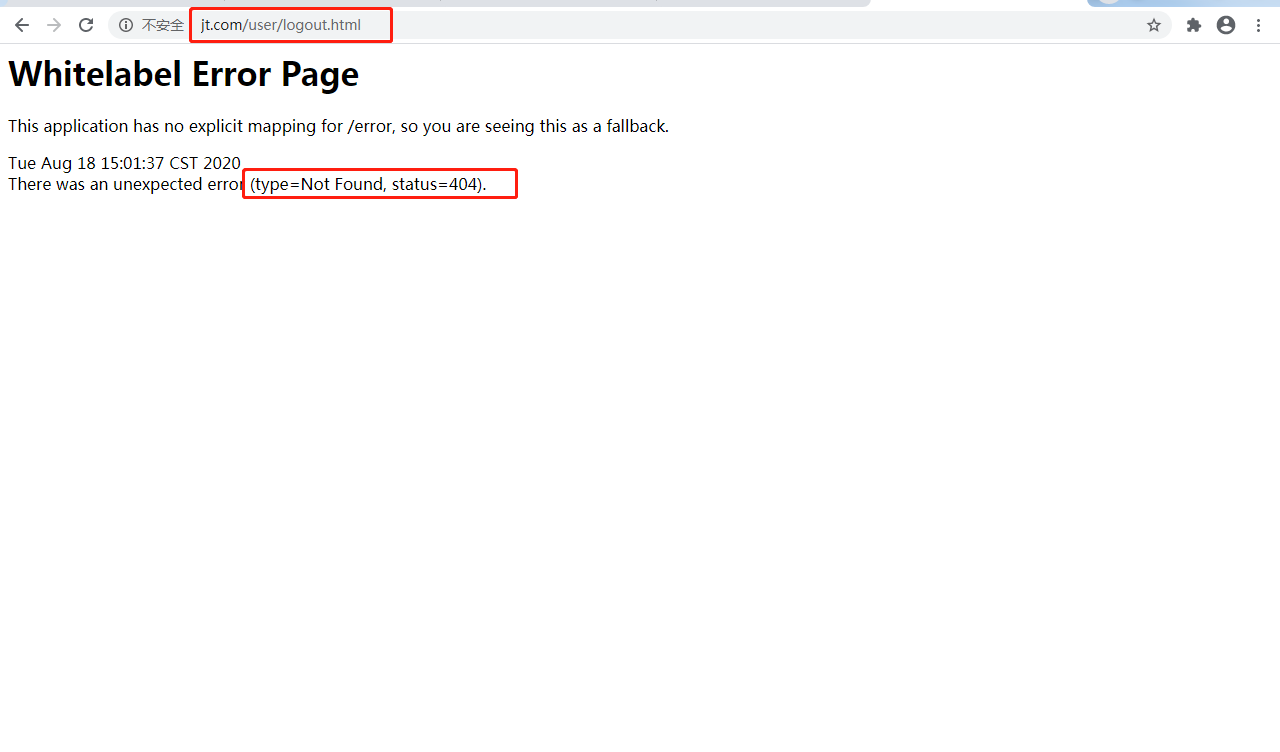Click the text '(type=Not Found, status=404).'
The height and width of the screenshot is (752, 1280).
(x=368, y=184)
